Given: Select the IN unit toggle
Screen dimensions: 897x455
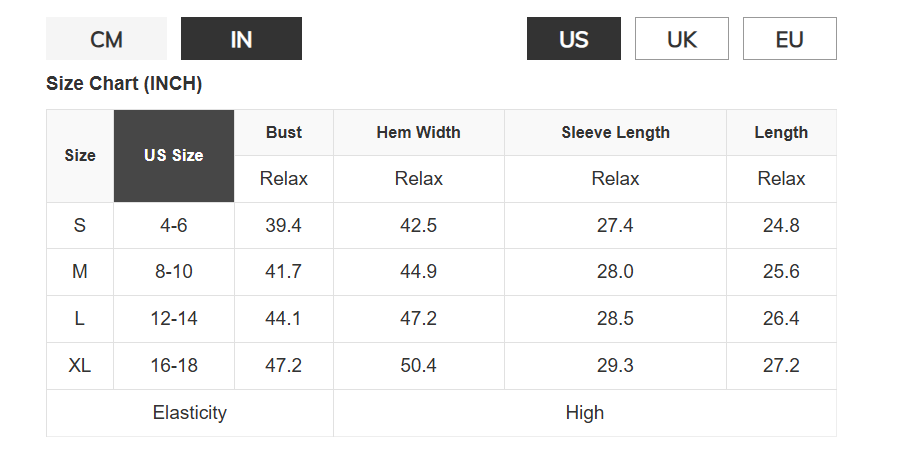Looking at the screenshot, I should [x=241, y=39].
